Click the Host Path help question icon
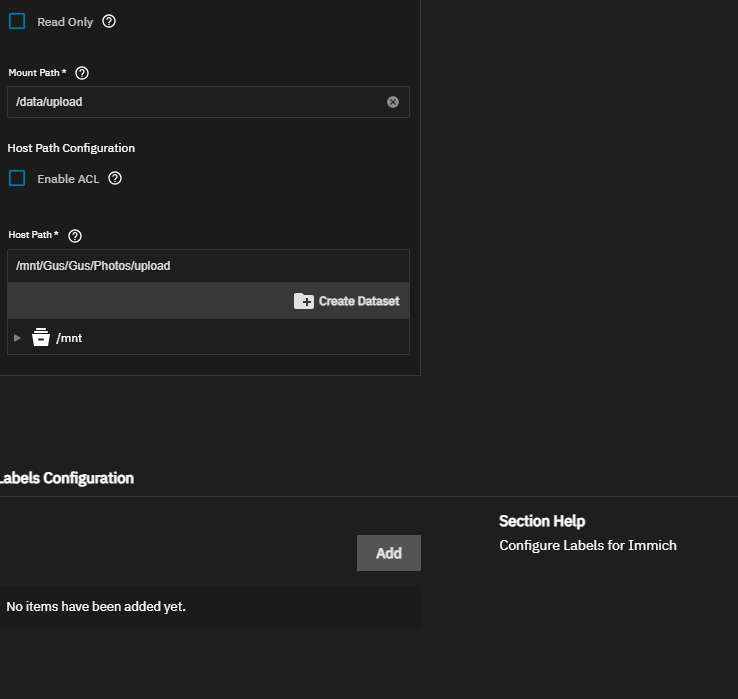Viewport: 738px width, 699px height. (75, 236)
